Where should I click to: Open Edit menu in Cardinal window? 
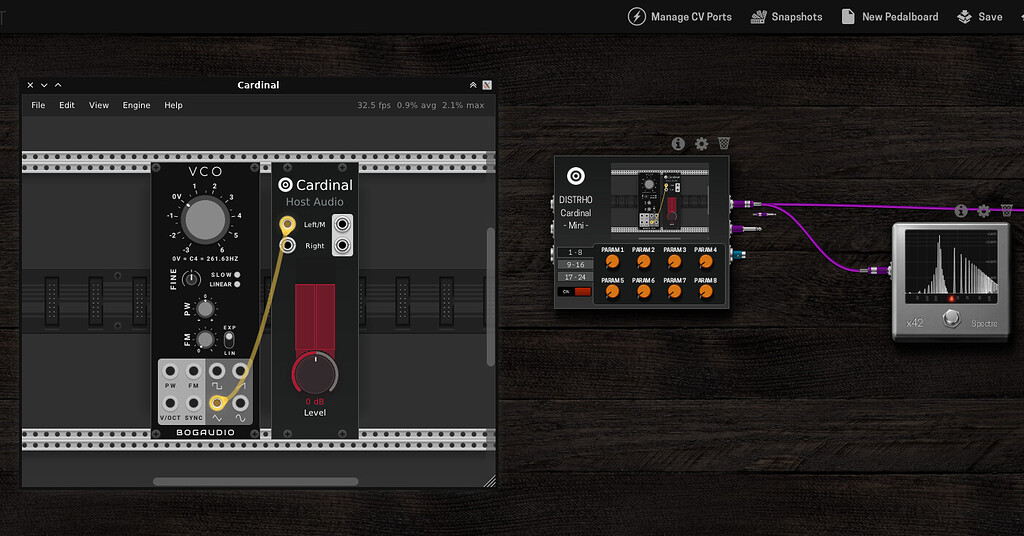(67, 105)
